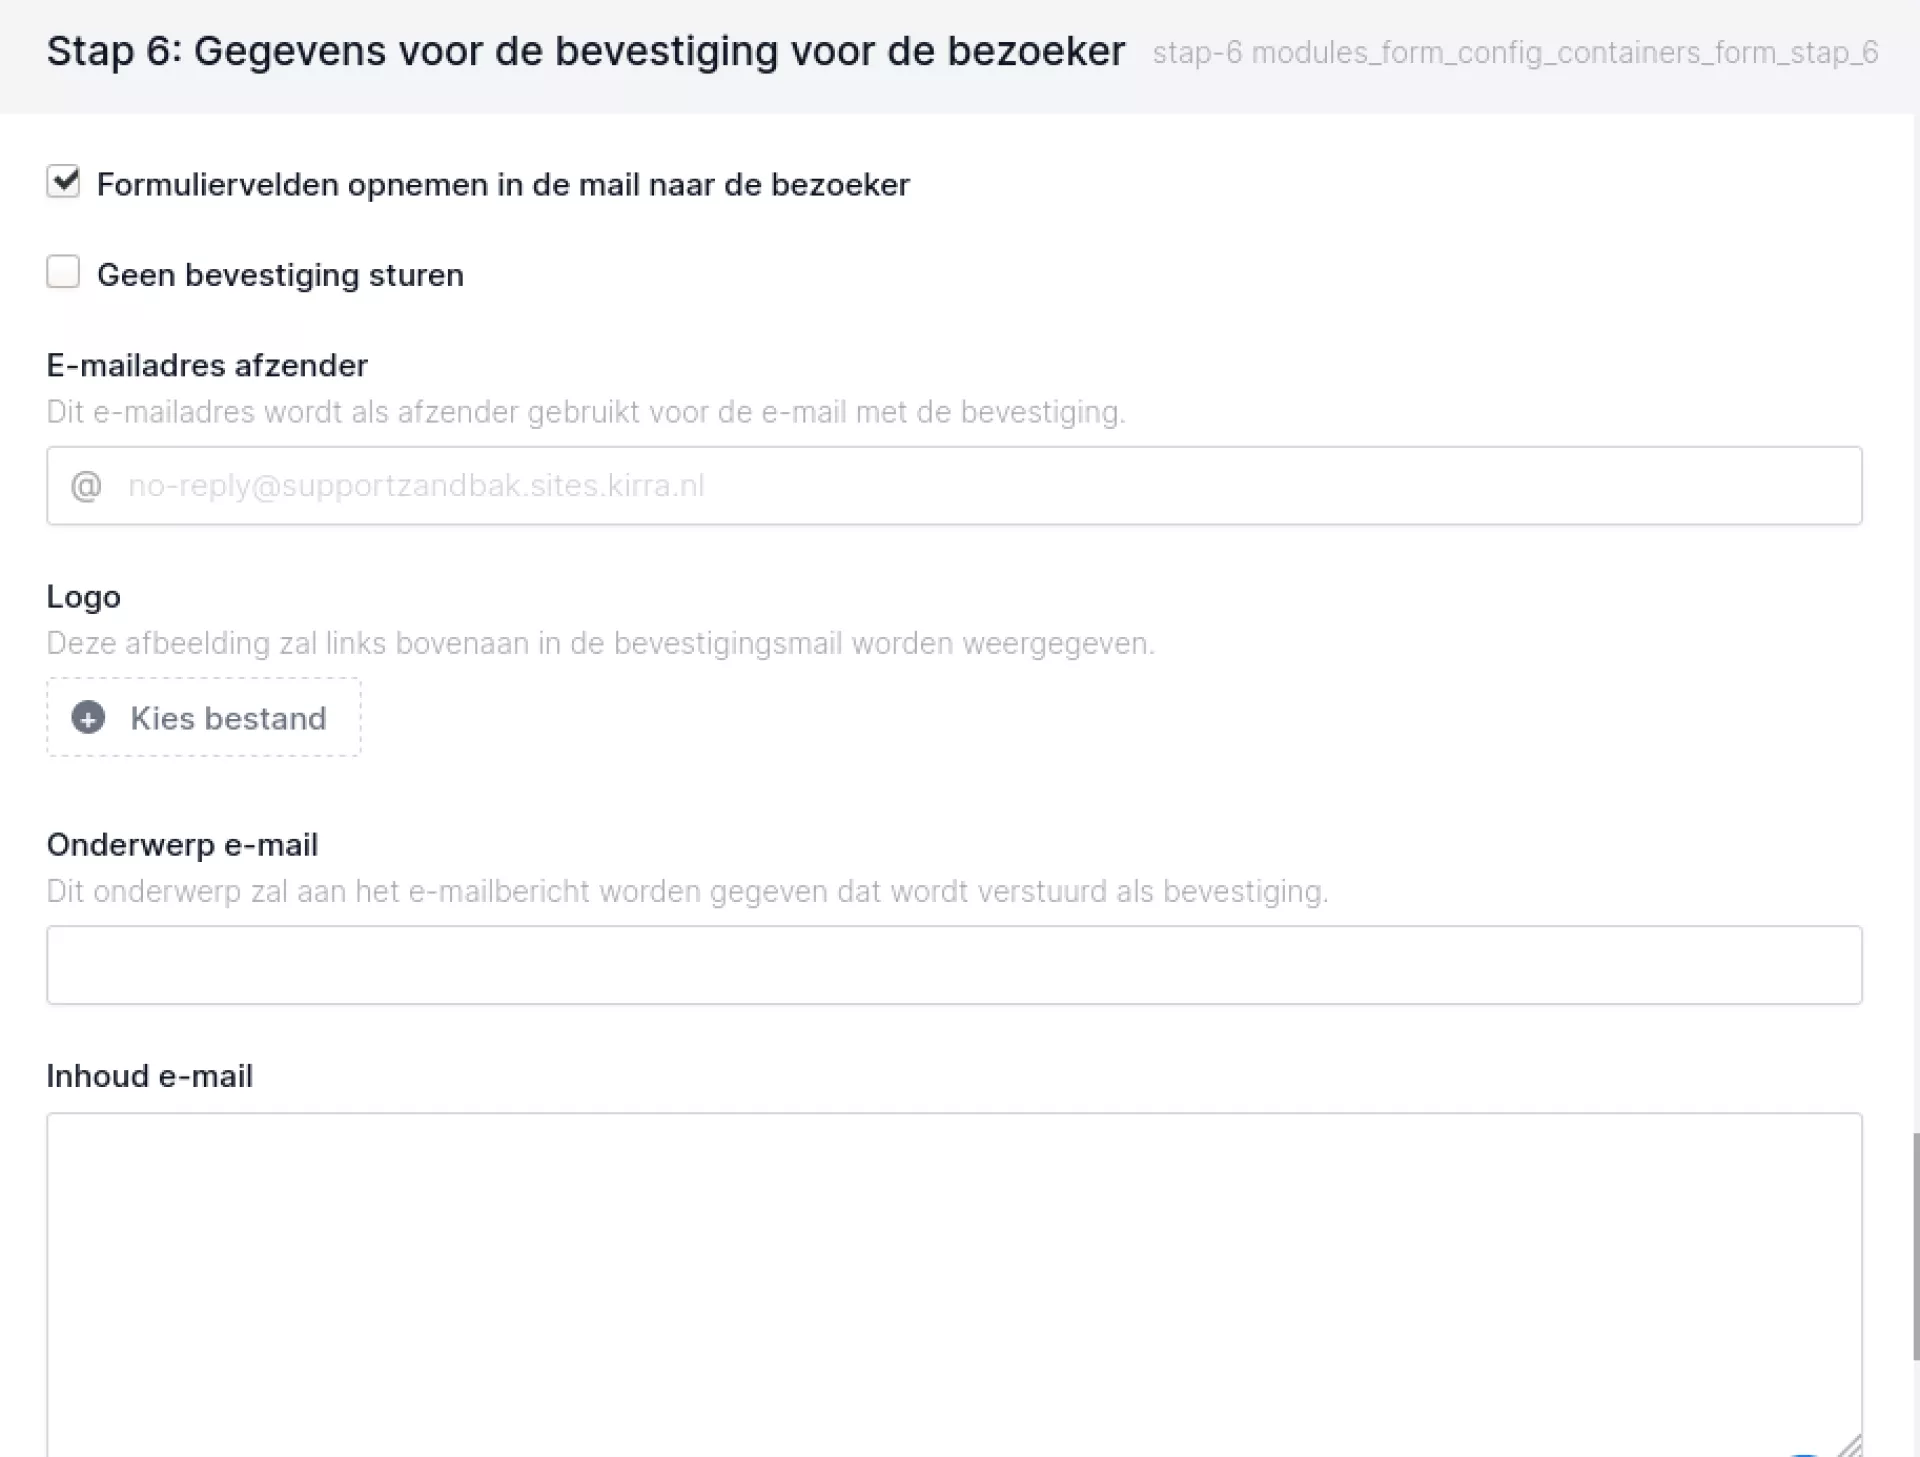The width and height of the screenshot is (1920, 1457).
Task: Uncheck the Formuliervelden opnemen checkbox
Action: [63, 182]
